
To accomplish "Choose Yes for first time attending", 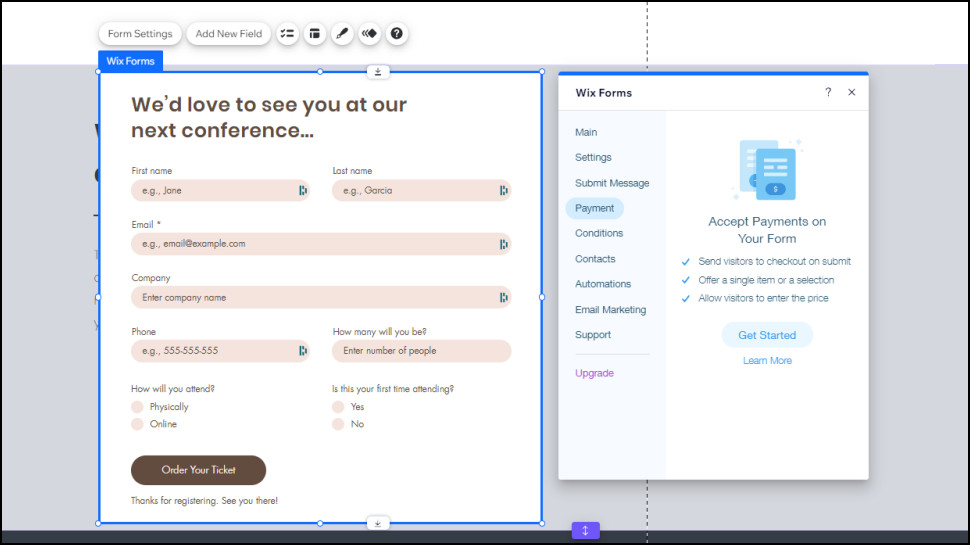I will [339, 407].
